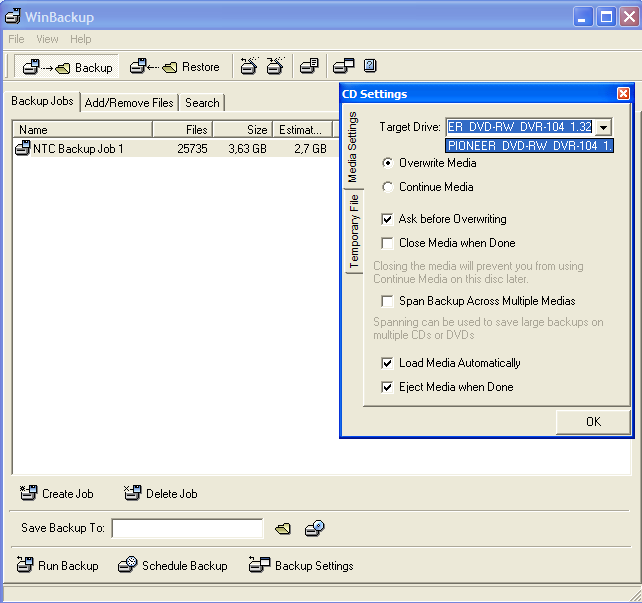Open the Temporary File vertical tab
642x603 pixels.
coord(354,231)
